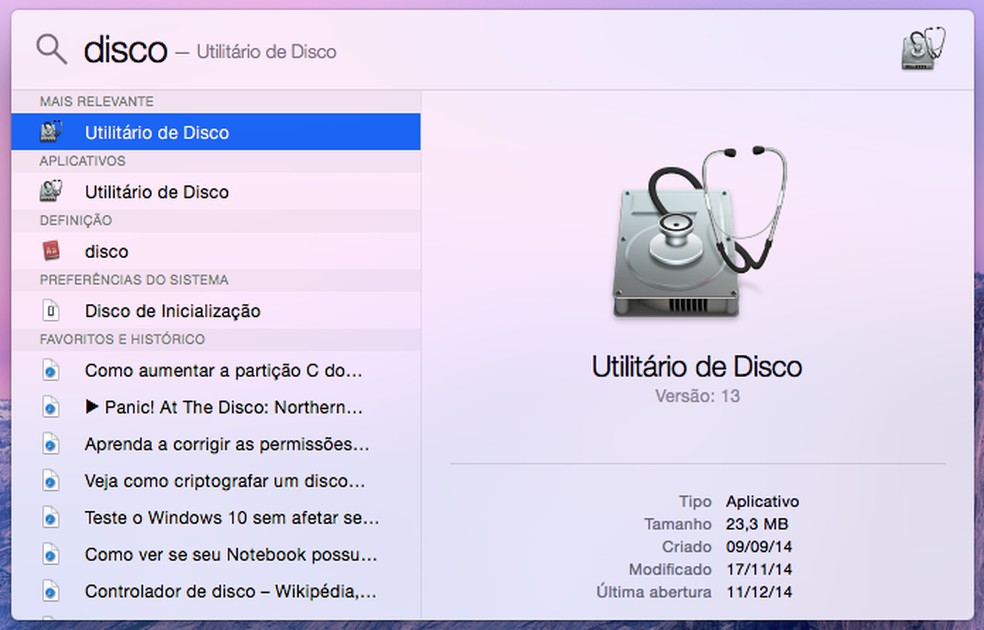Viewport: 984px width, 630px height.
Task: Select 'Como ver se seu Notebook possu...' entry
Action: 205,554
